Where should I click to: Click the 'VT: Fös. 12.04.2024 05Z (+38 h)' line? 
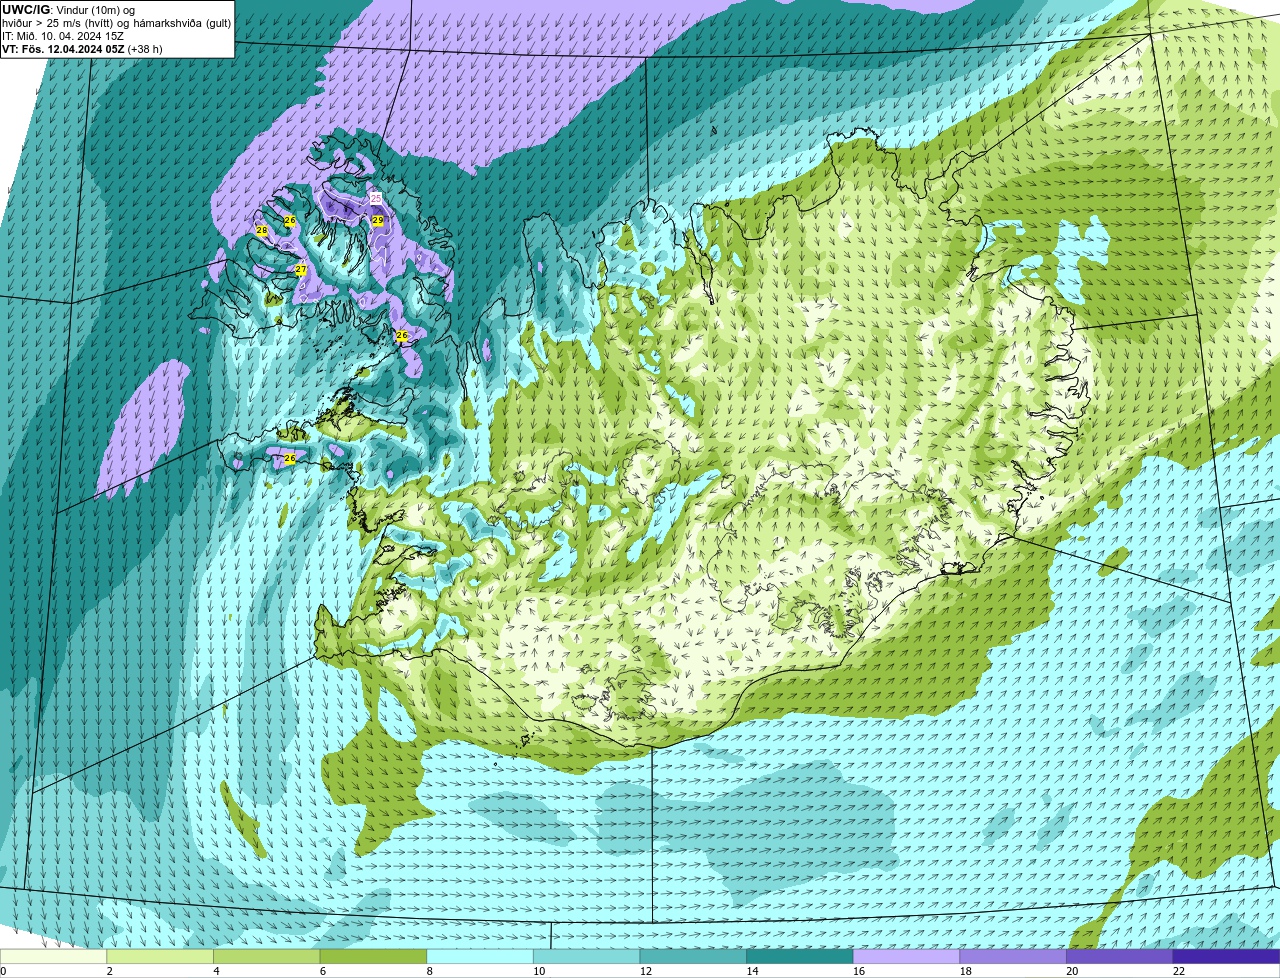[x=82, y=49]
